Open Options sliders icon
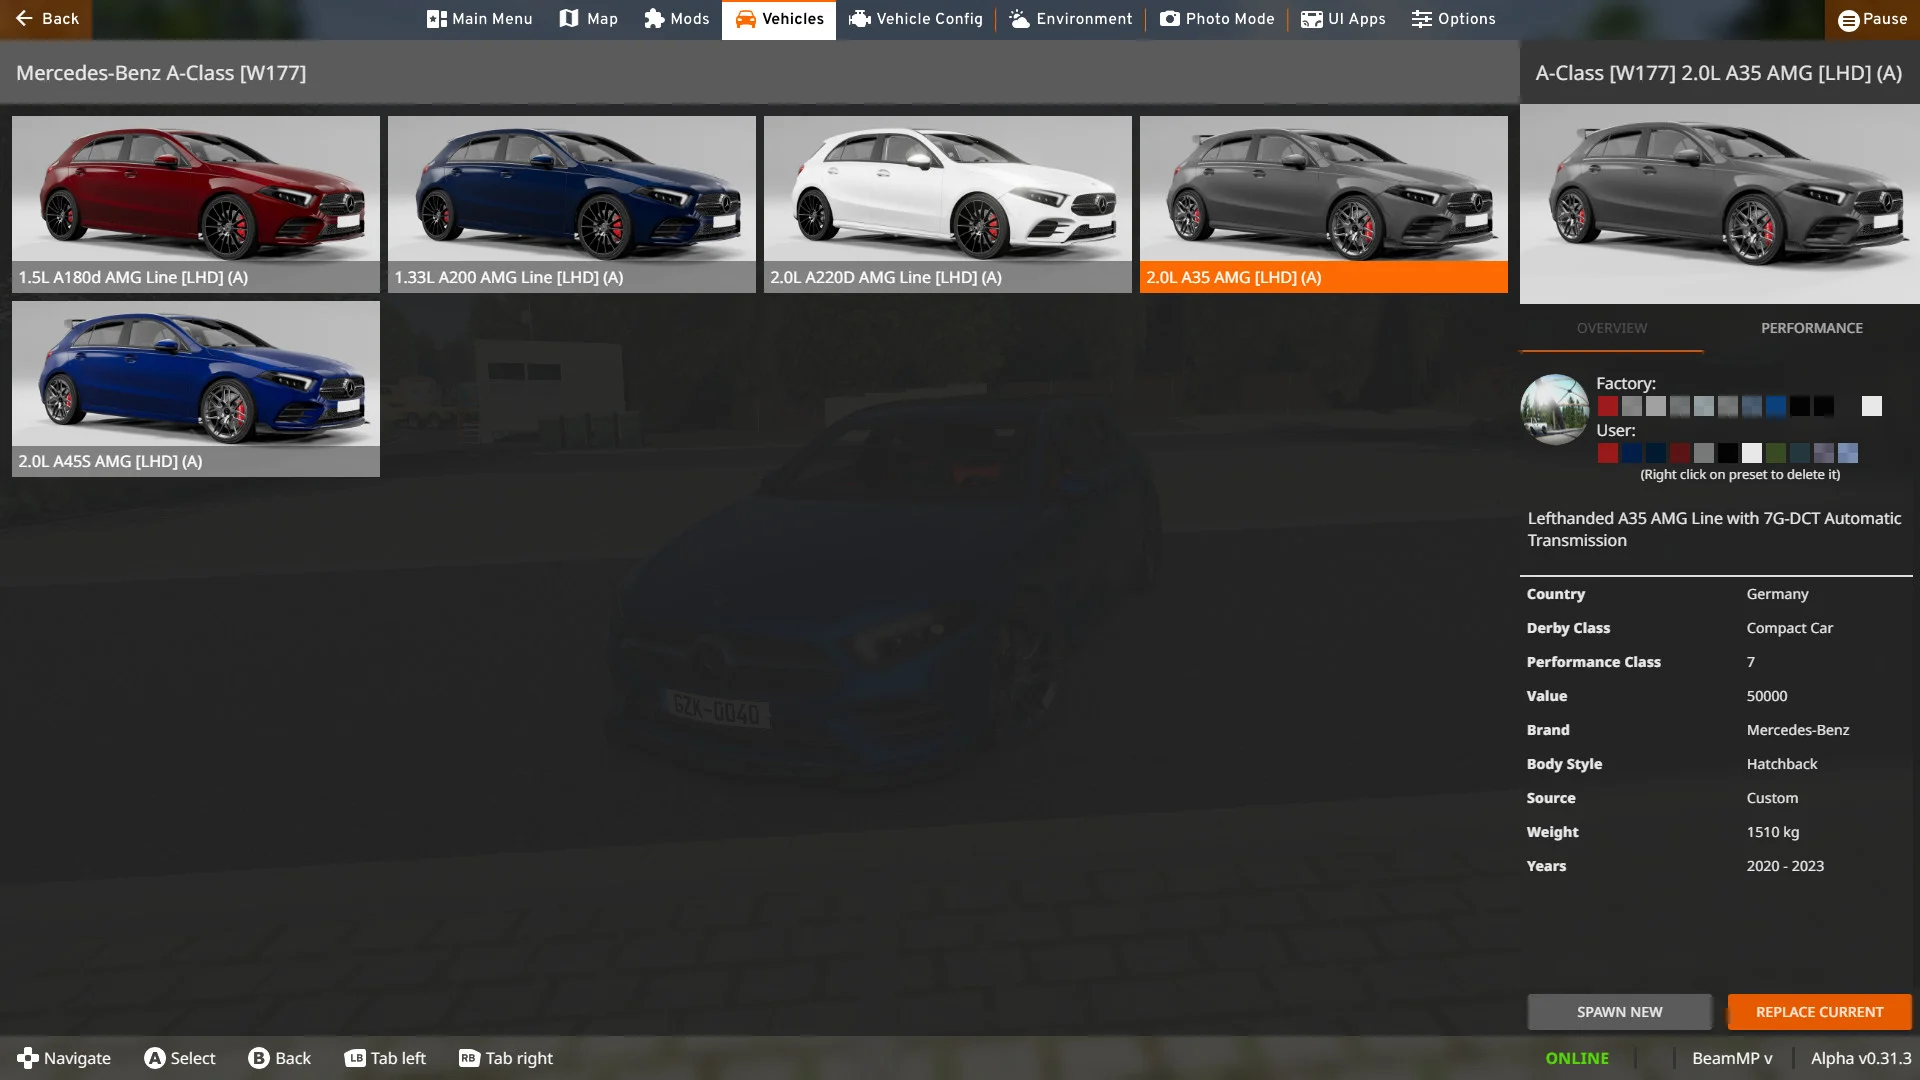 (1422, 19)
